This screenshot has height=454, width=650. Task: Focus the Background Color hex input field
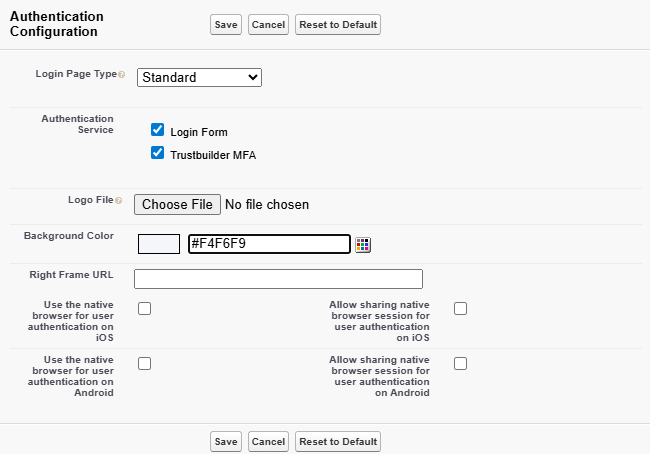269,244
